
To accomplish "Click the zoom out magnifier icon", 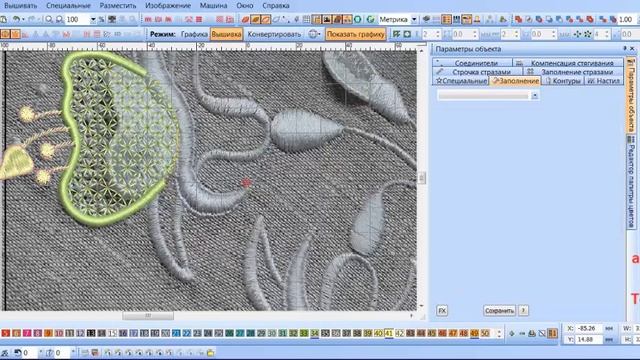I will [60, 19].
